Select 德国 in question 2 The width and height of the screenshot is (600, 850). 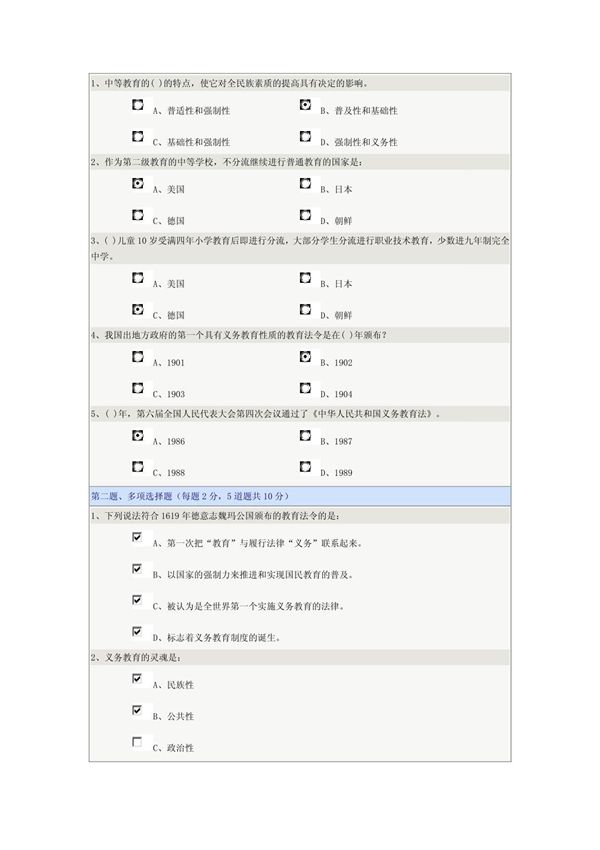pos(137,212)
